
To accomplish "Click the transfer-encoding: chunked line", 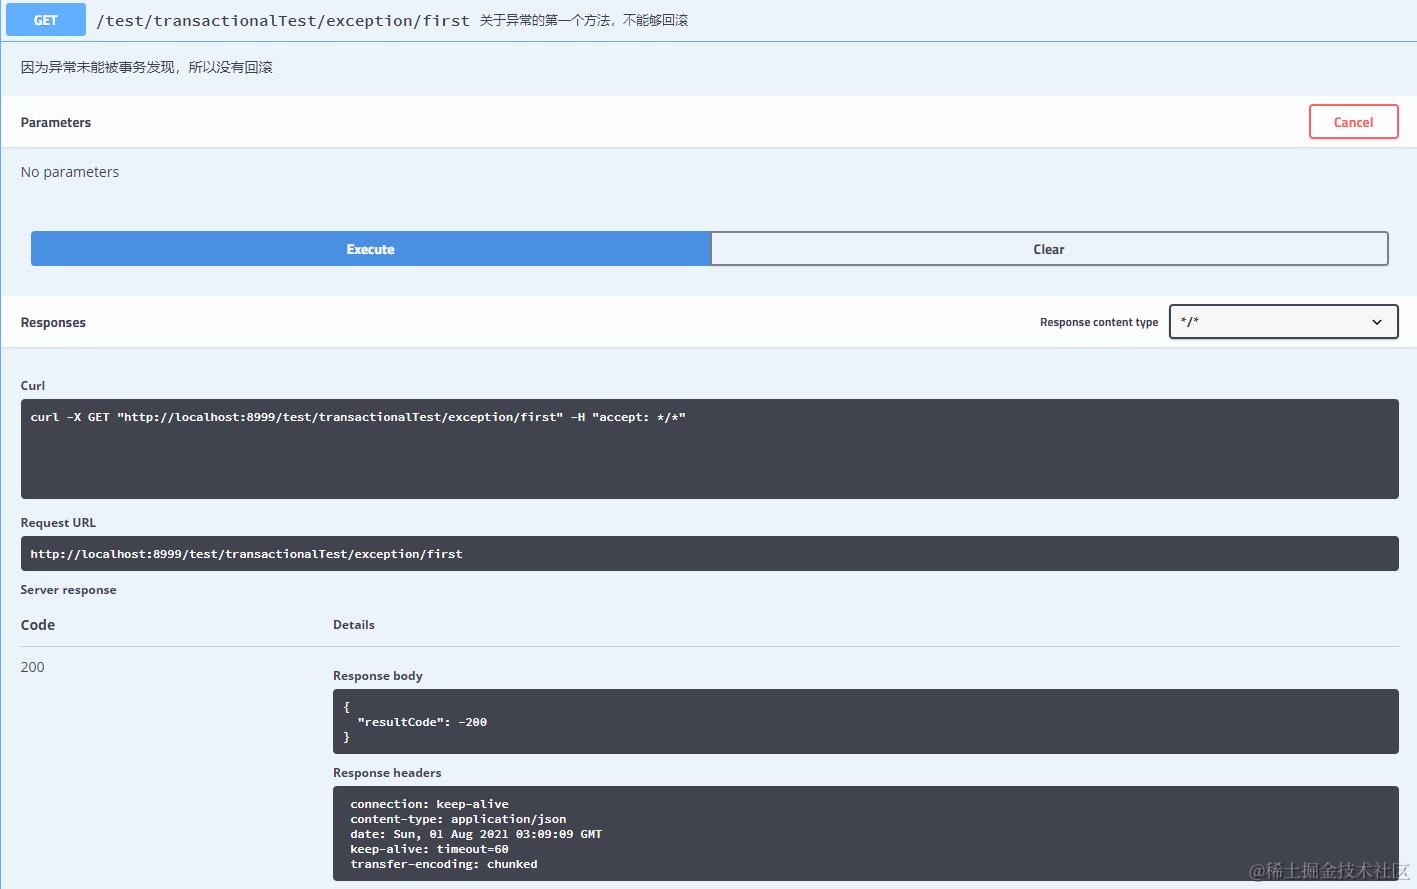I will pyautogui.click(x=444, y=864).
